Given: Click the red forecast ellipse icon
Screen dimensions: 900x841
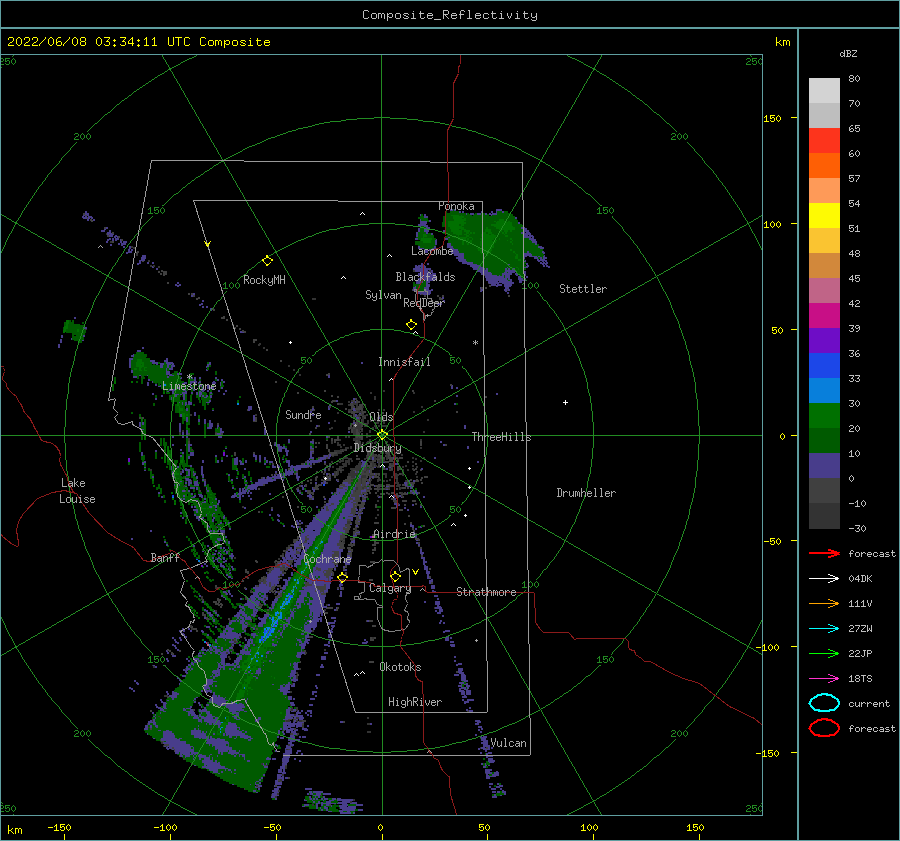Looking at the screenshot, I should pos(824,728).
